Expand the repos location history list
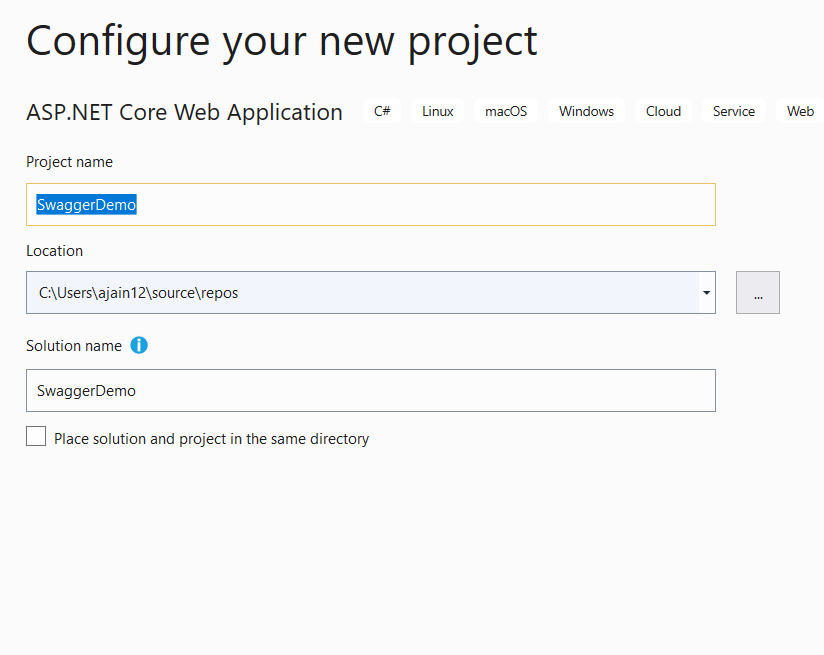 tap(707, 292)
